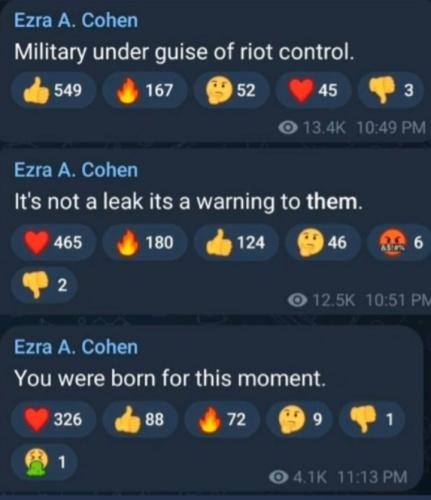Tap the thumbs-down reaction with 2
The image size is (431, 500).
tap(44, 285)
